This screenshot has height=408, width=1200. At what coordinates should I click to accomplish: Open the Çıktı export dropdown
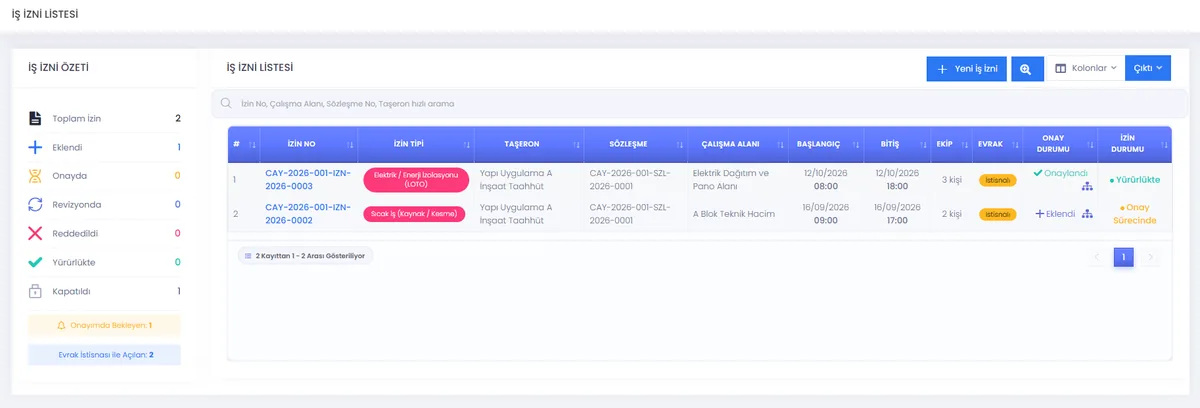pos(1147,68)
